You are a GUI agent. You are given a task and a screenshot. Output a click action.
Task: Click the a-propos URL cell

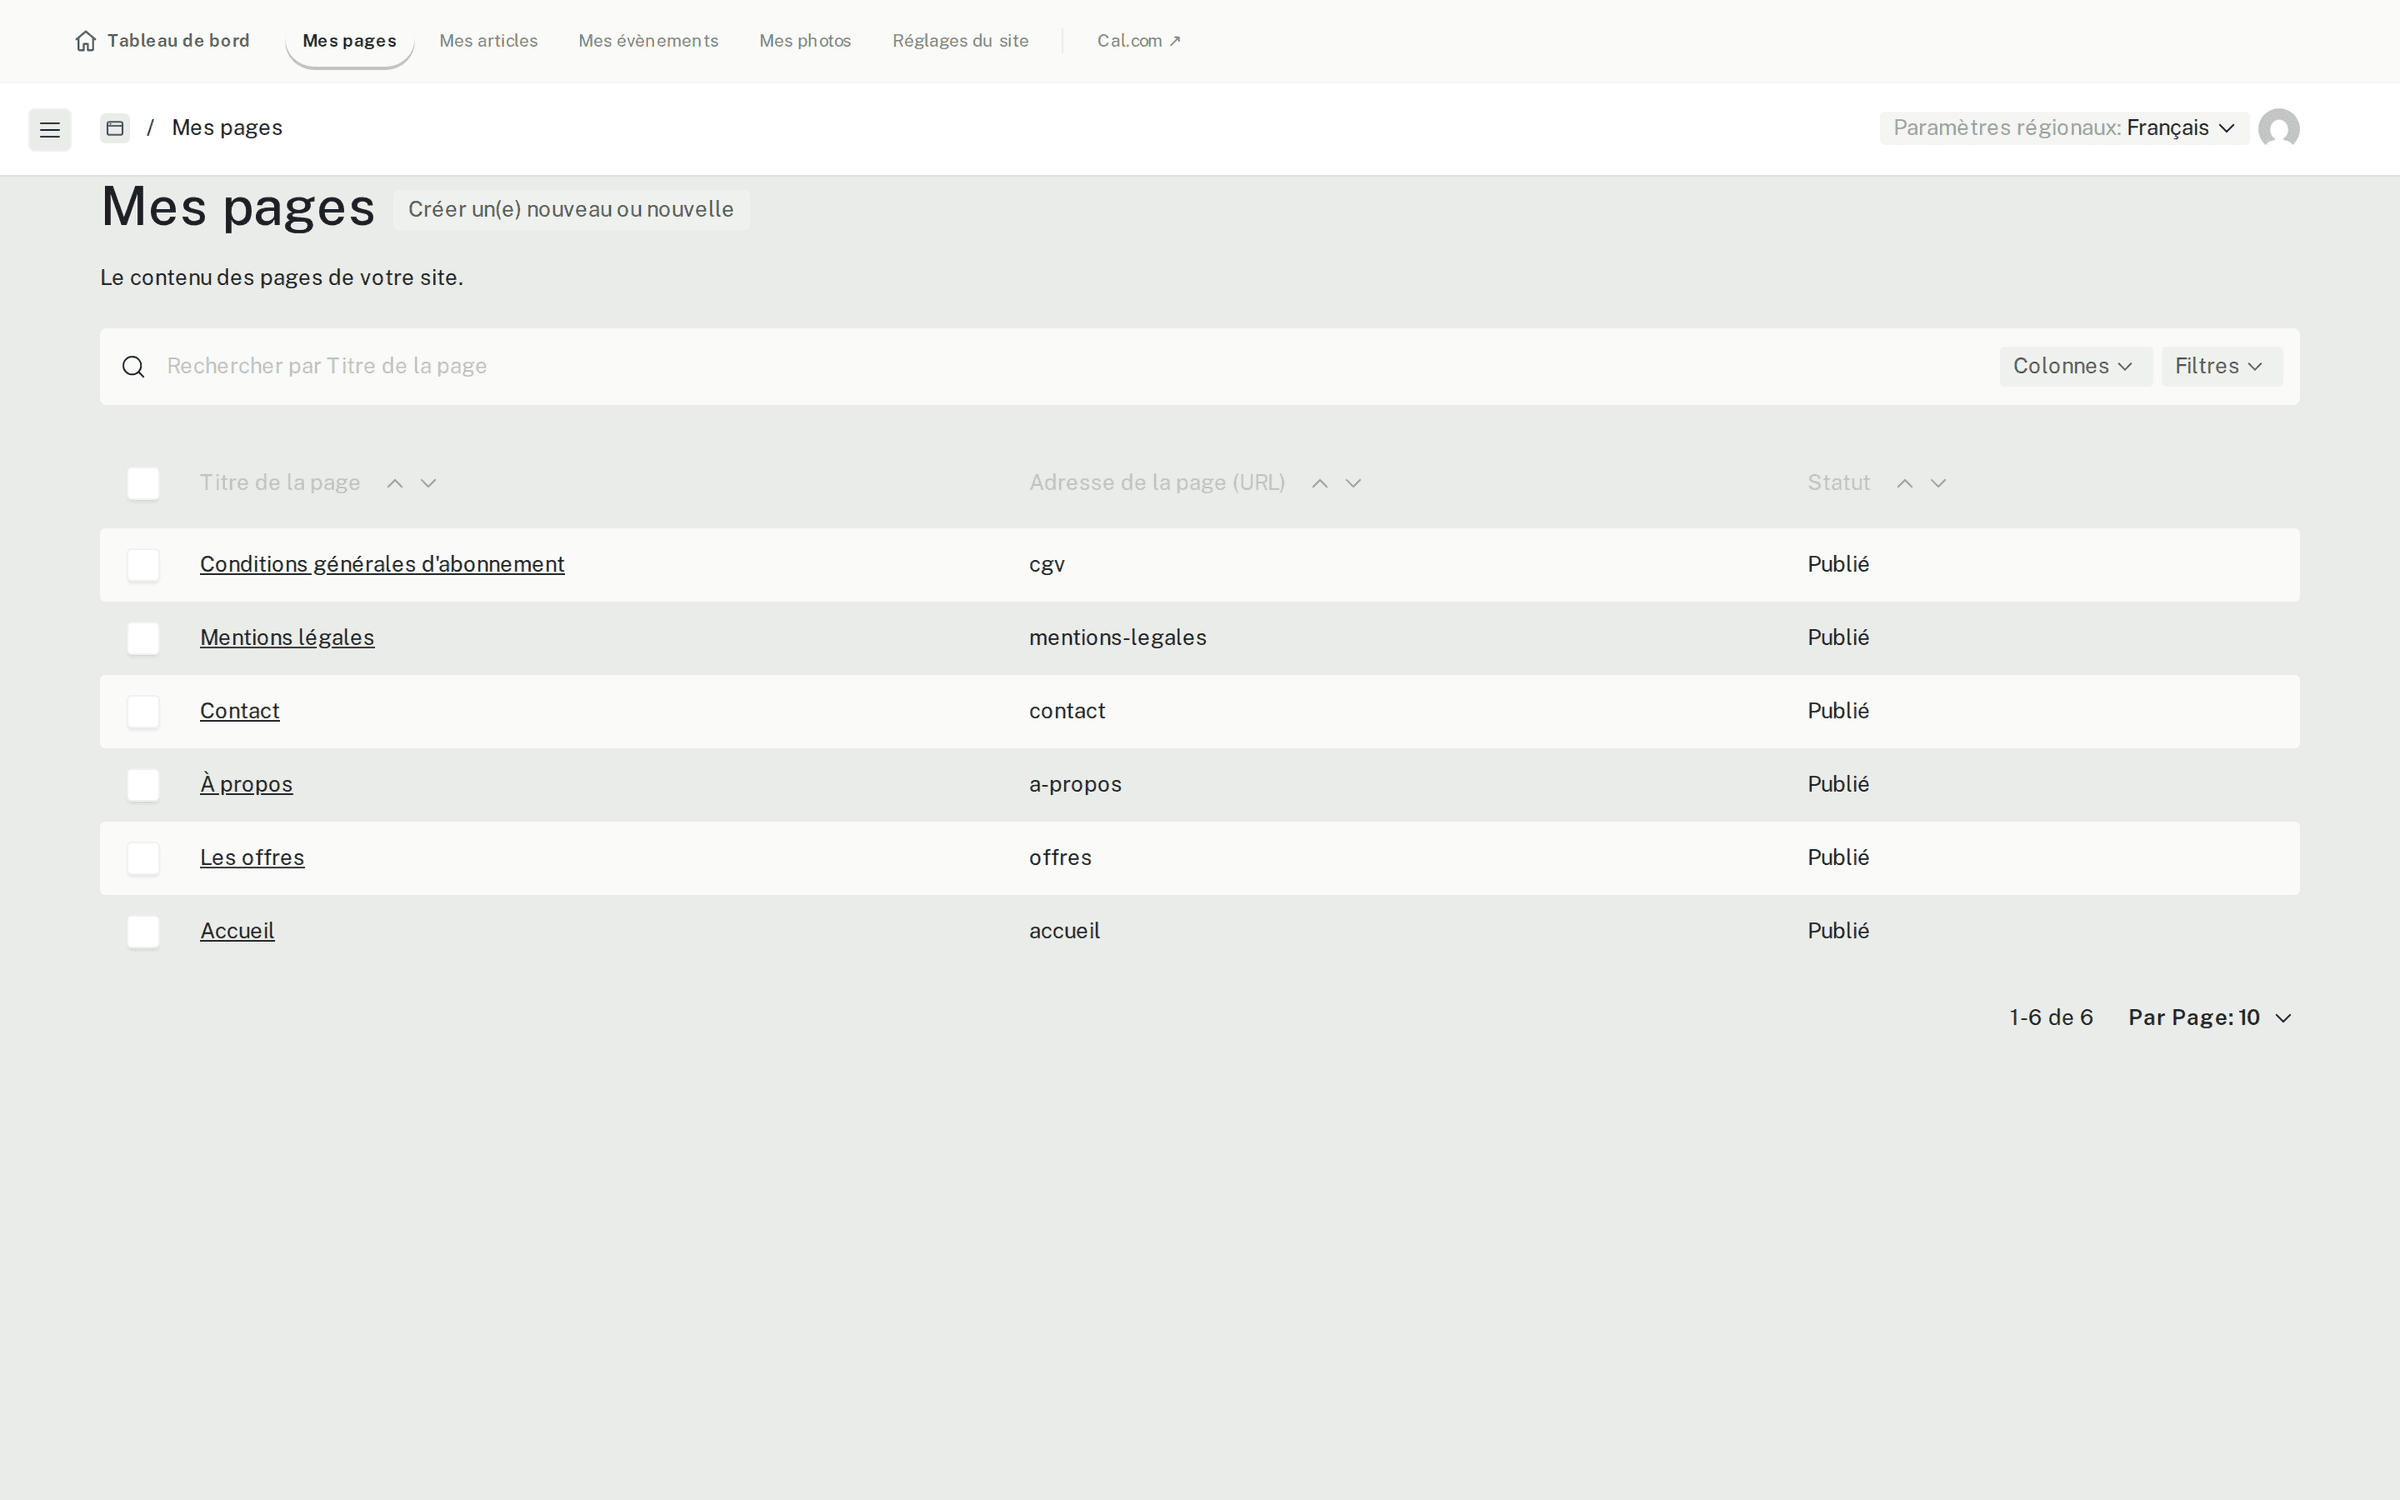[x=1075, y=785]
